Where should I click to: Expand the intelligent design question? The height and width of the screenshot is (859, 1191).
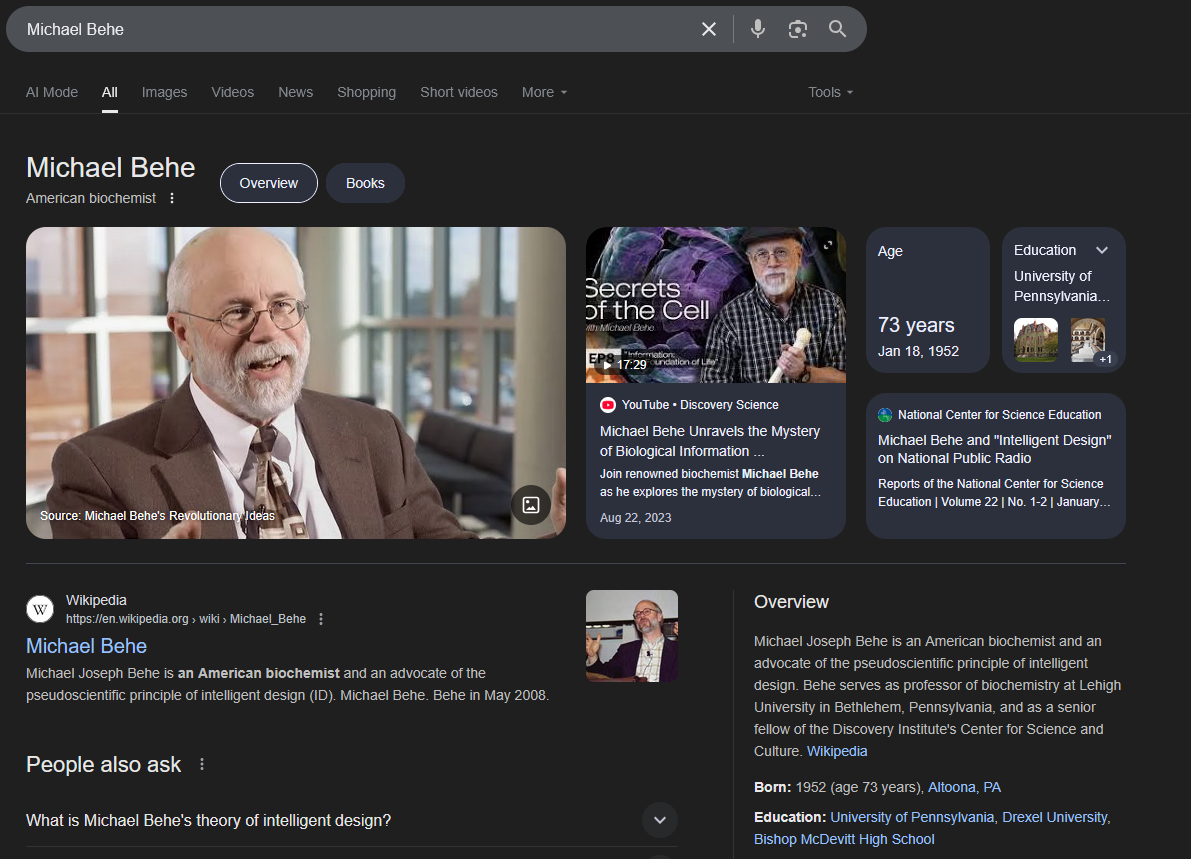(x=659, y=820)
